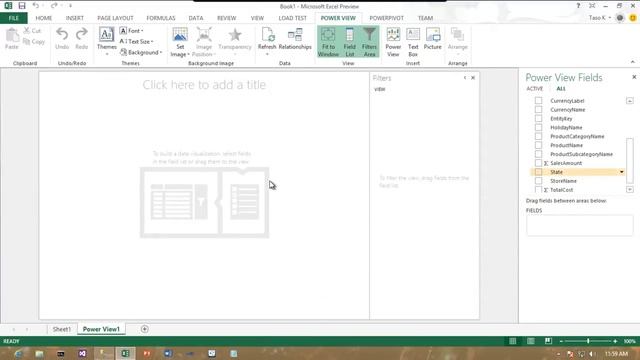Click the Paste icon in Clipboard group
640x360 pixels.
pyautogui.click(x=12, y=36)
